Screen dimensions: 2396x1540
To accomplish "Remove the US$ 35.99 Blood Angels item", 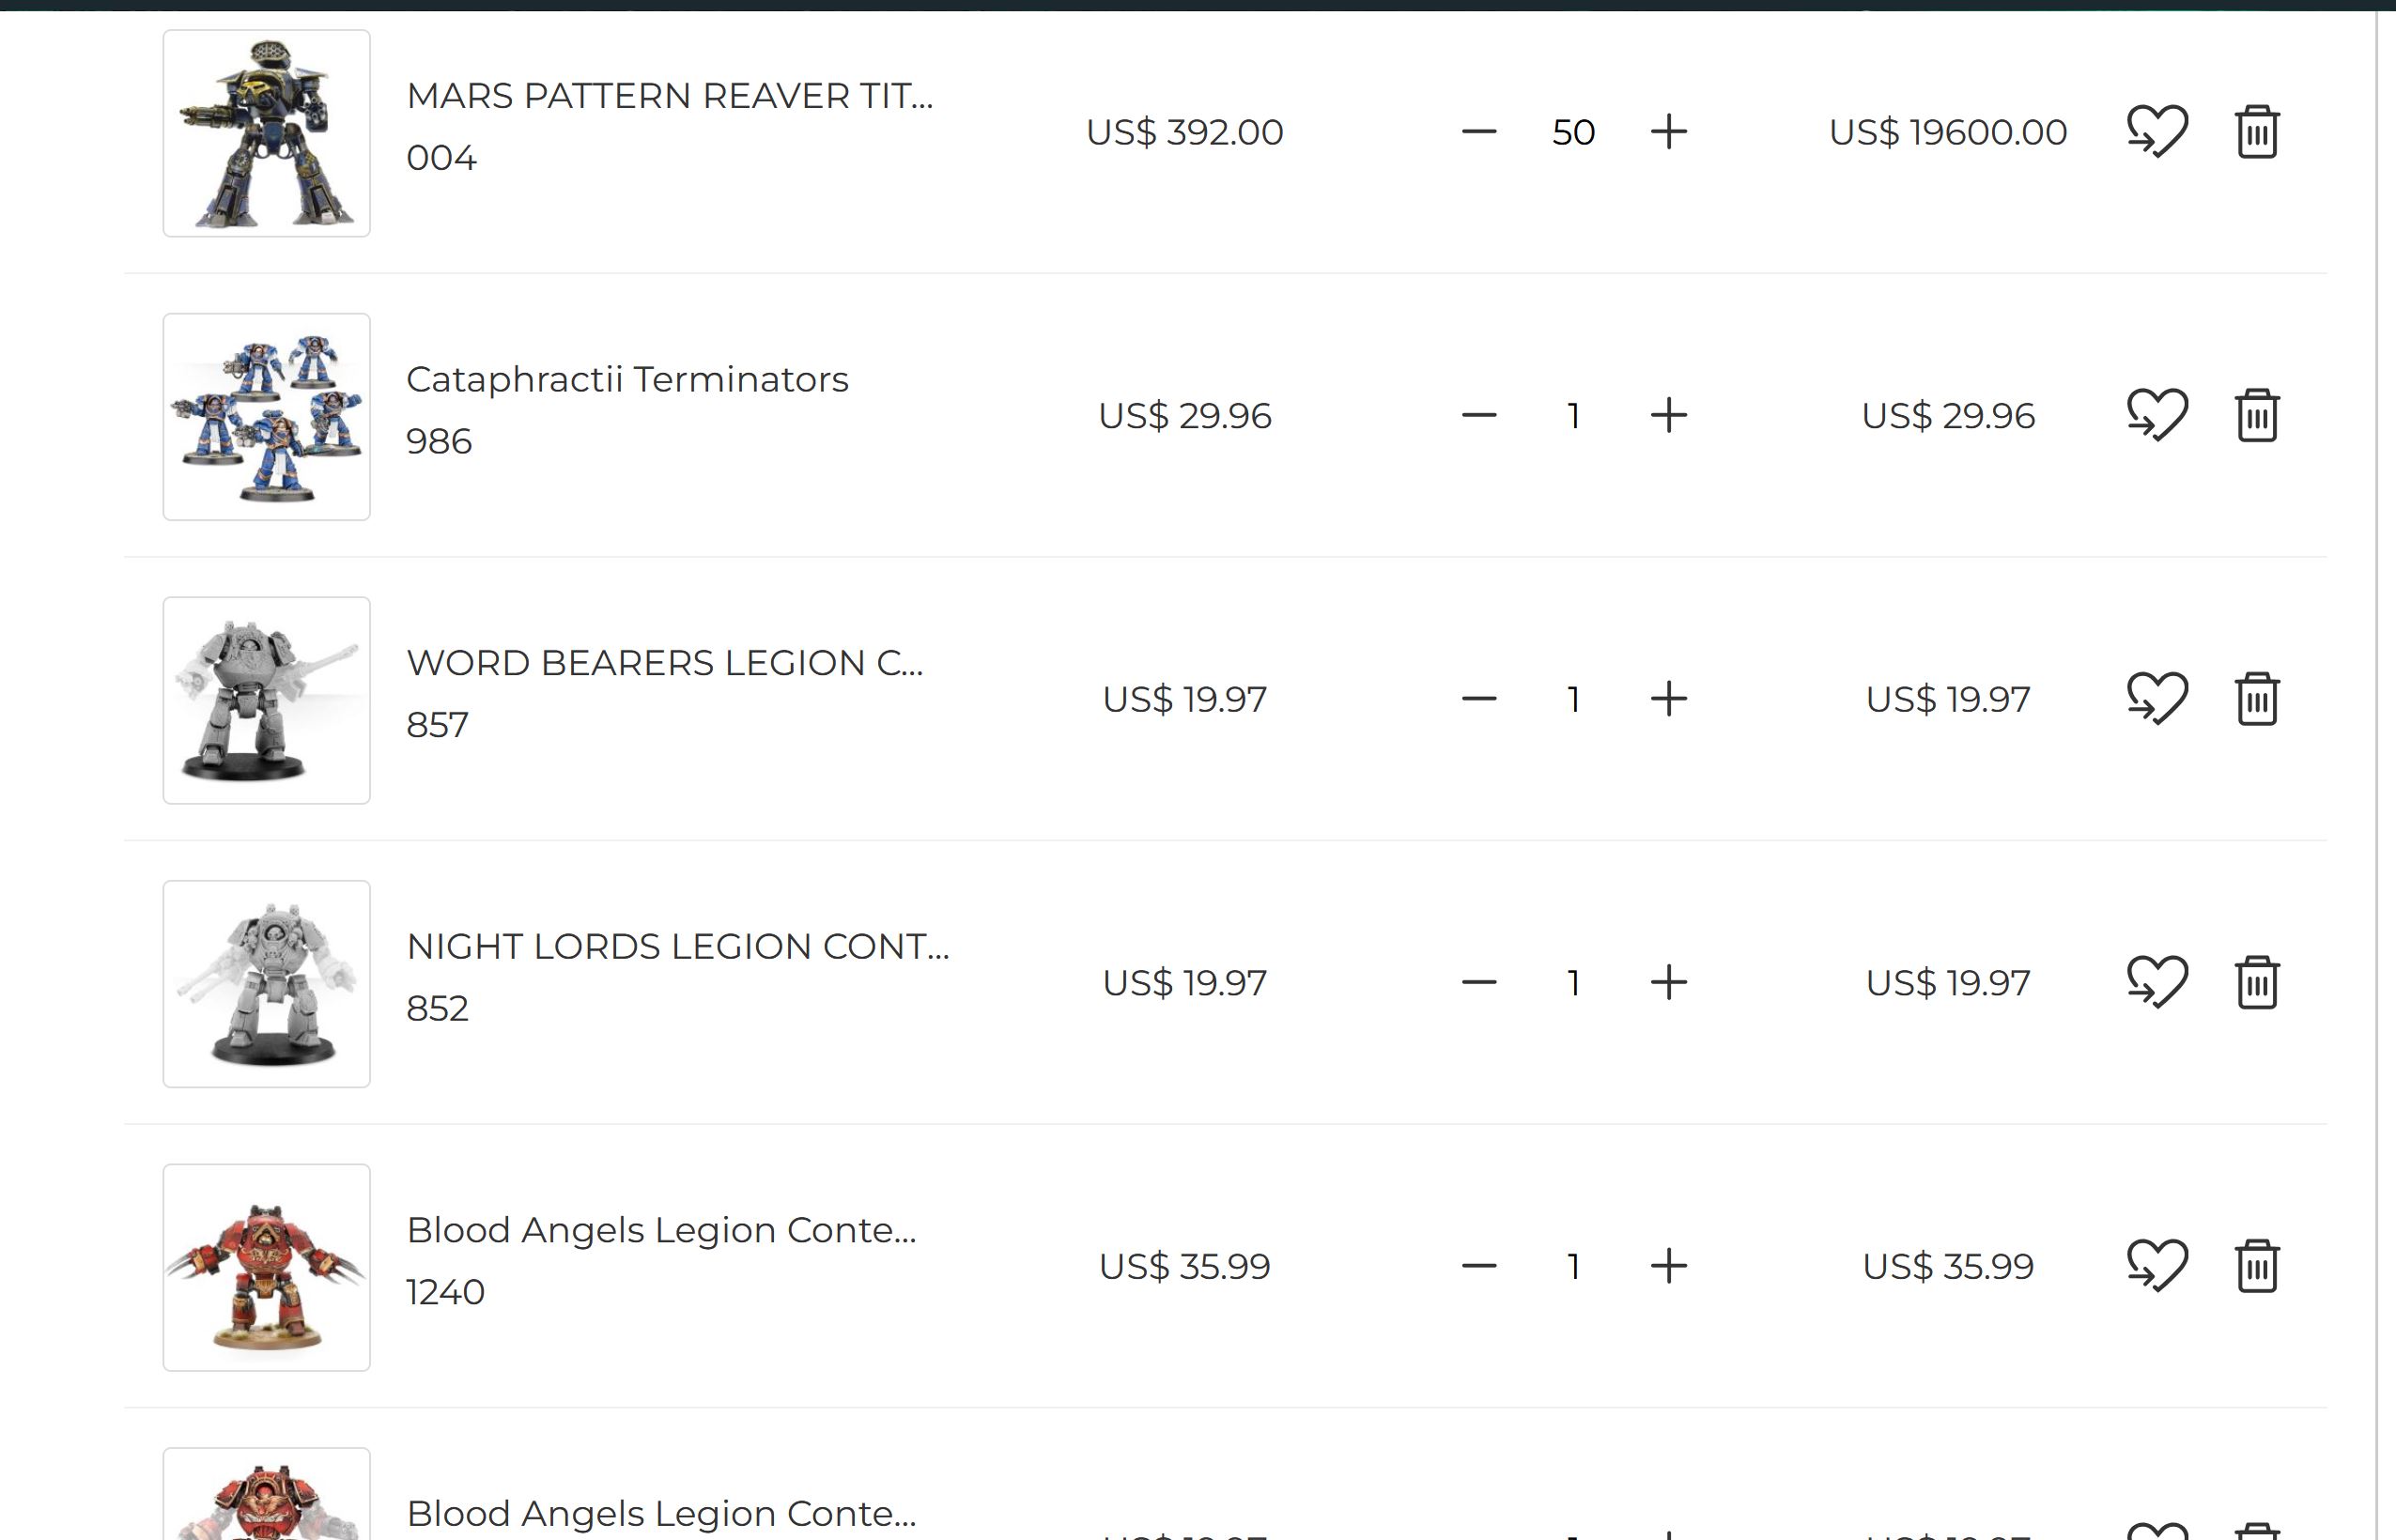I will tap(2256, 1266).
